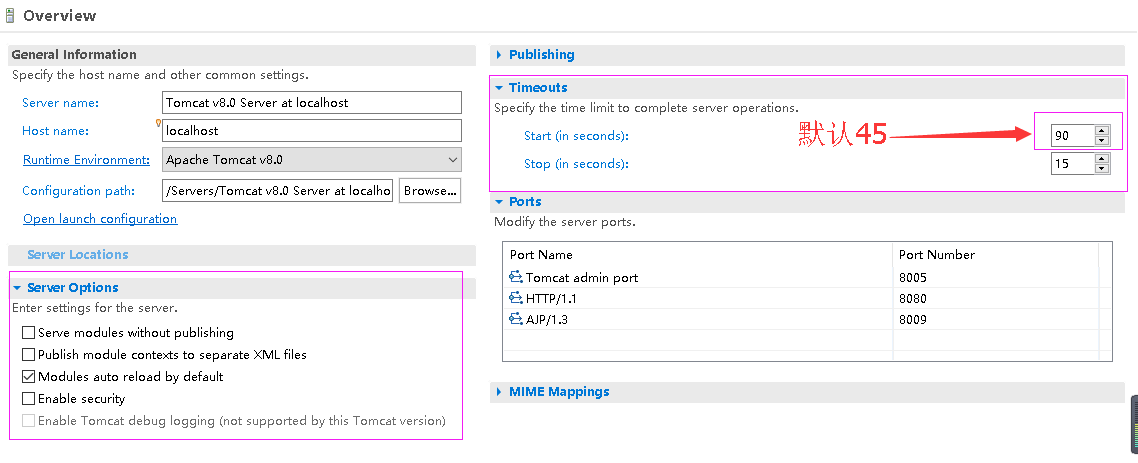Increase the Stop timeout with up arrow

point(1102,159)
